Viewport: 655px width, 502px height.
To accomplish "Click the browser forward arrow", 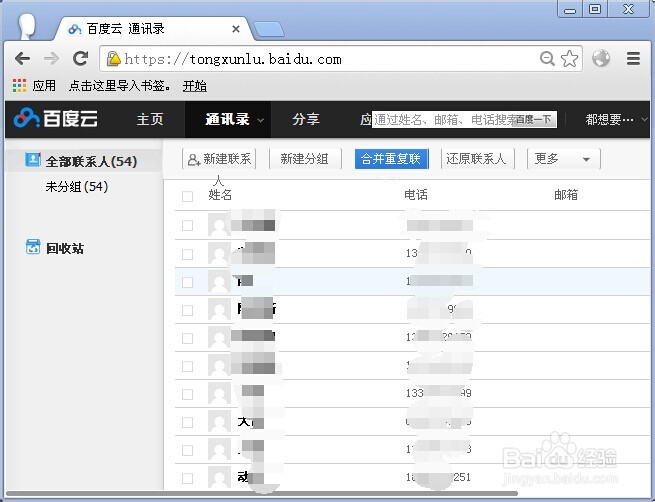I will (x=51, y=58).
